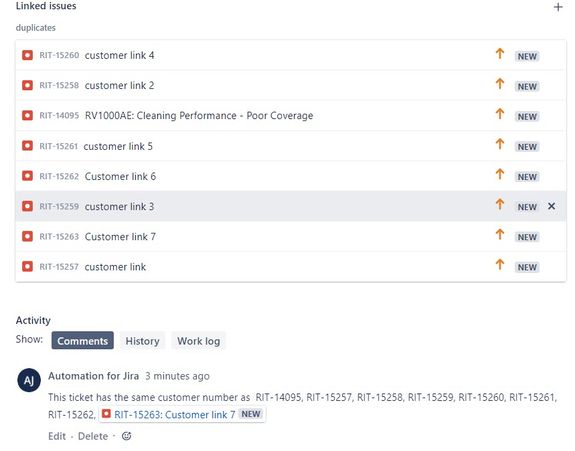Click the '3 minutes ago' timestamp
The width and height of the screenshot is (575, 451).
[177, 376]
